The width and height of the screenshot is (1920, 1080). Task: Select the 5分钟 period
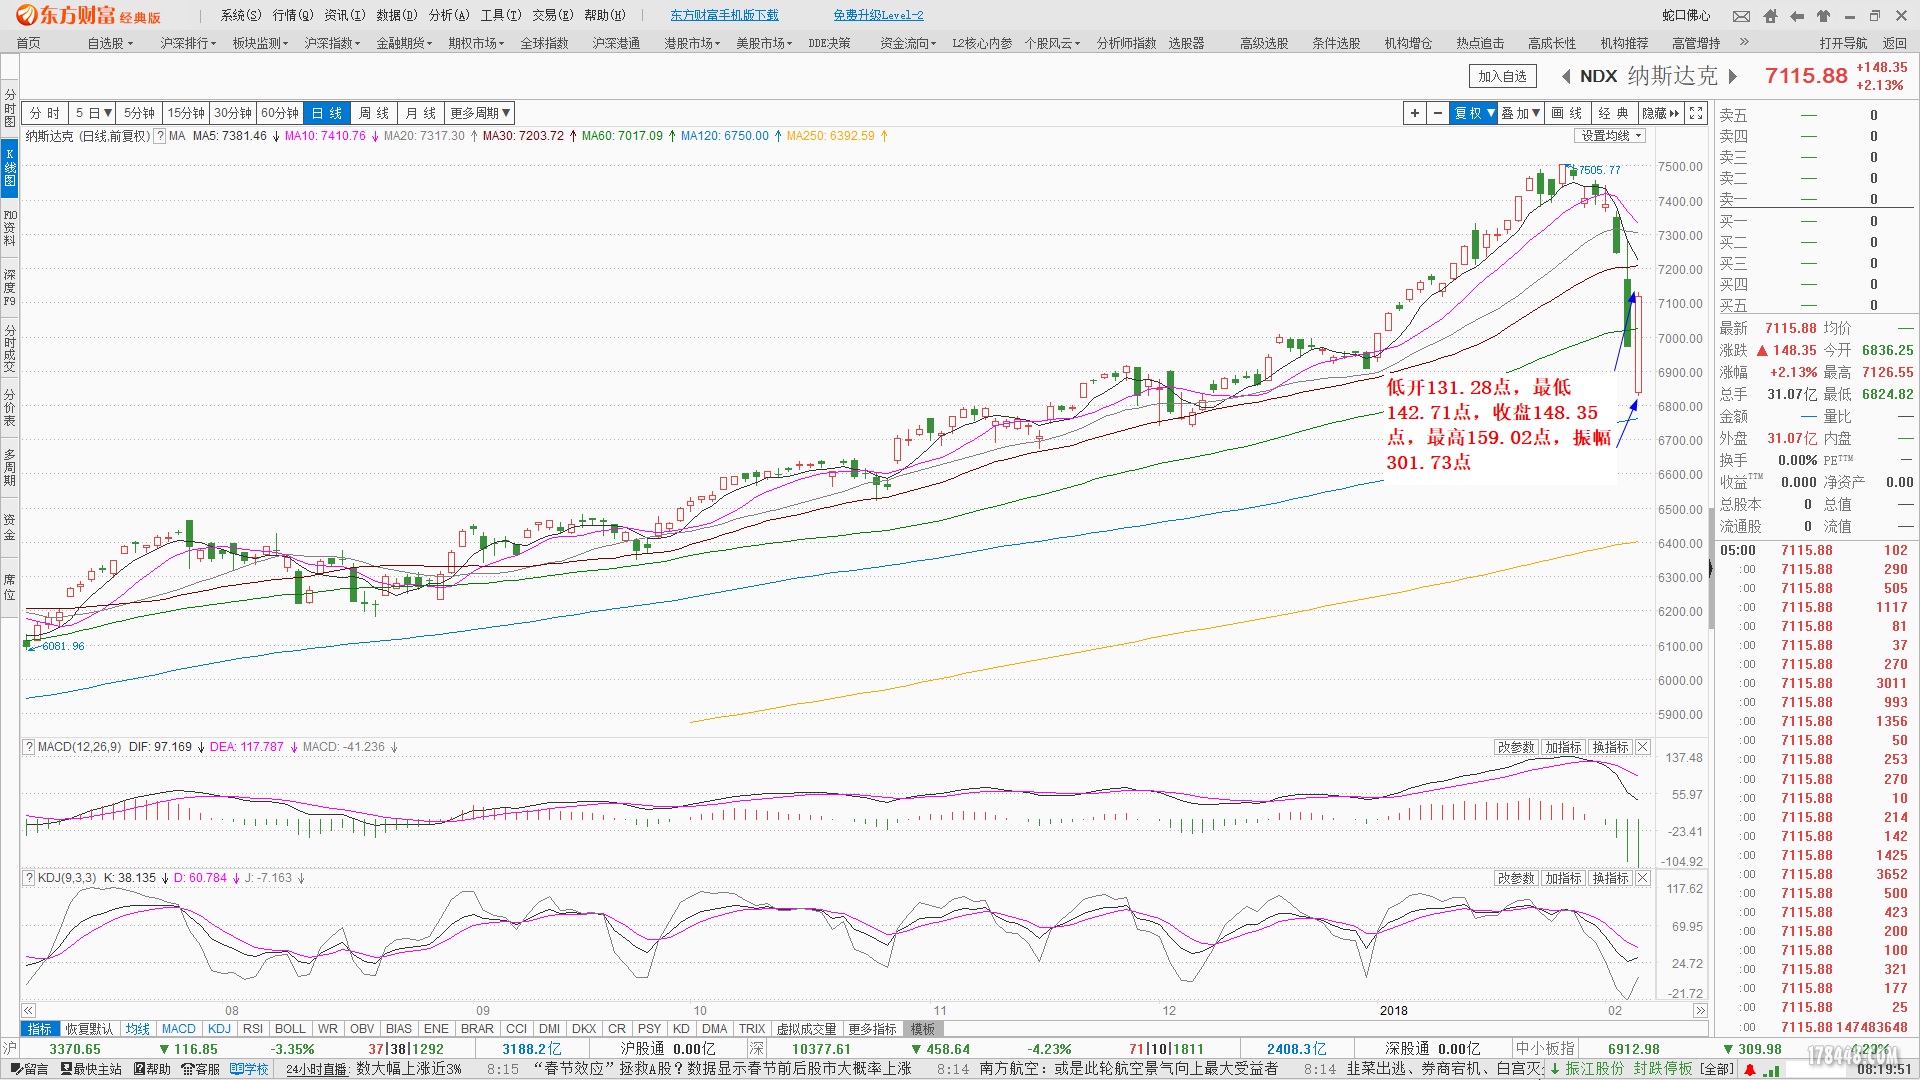pyautogui.click(x=139, y=113)
